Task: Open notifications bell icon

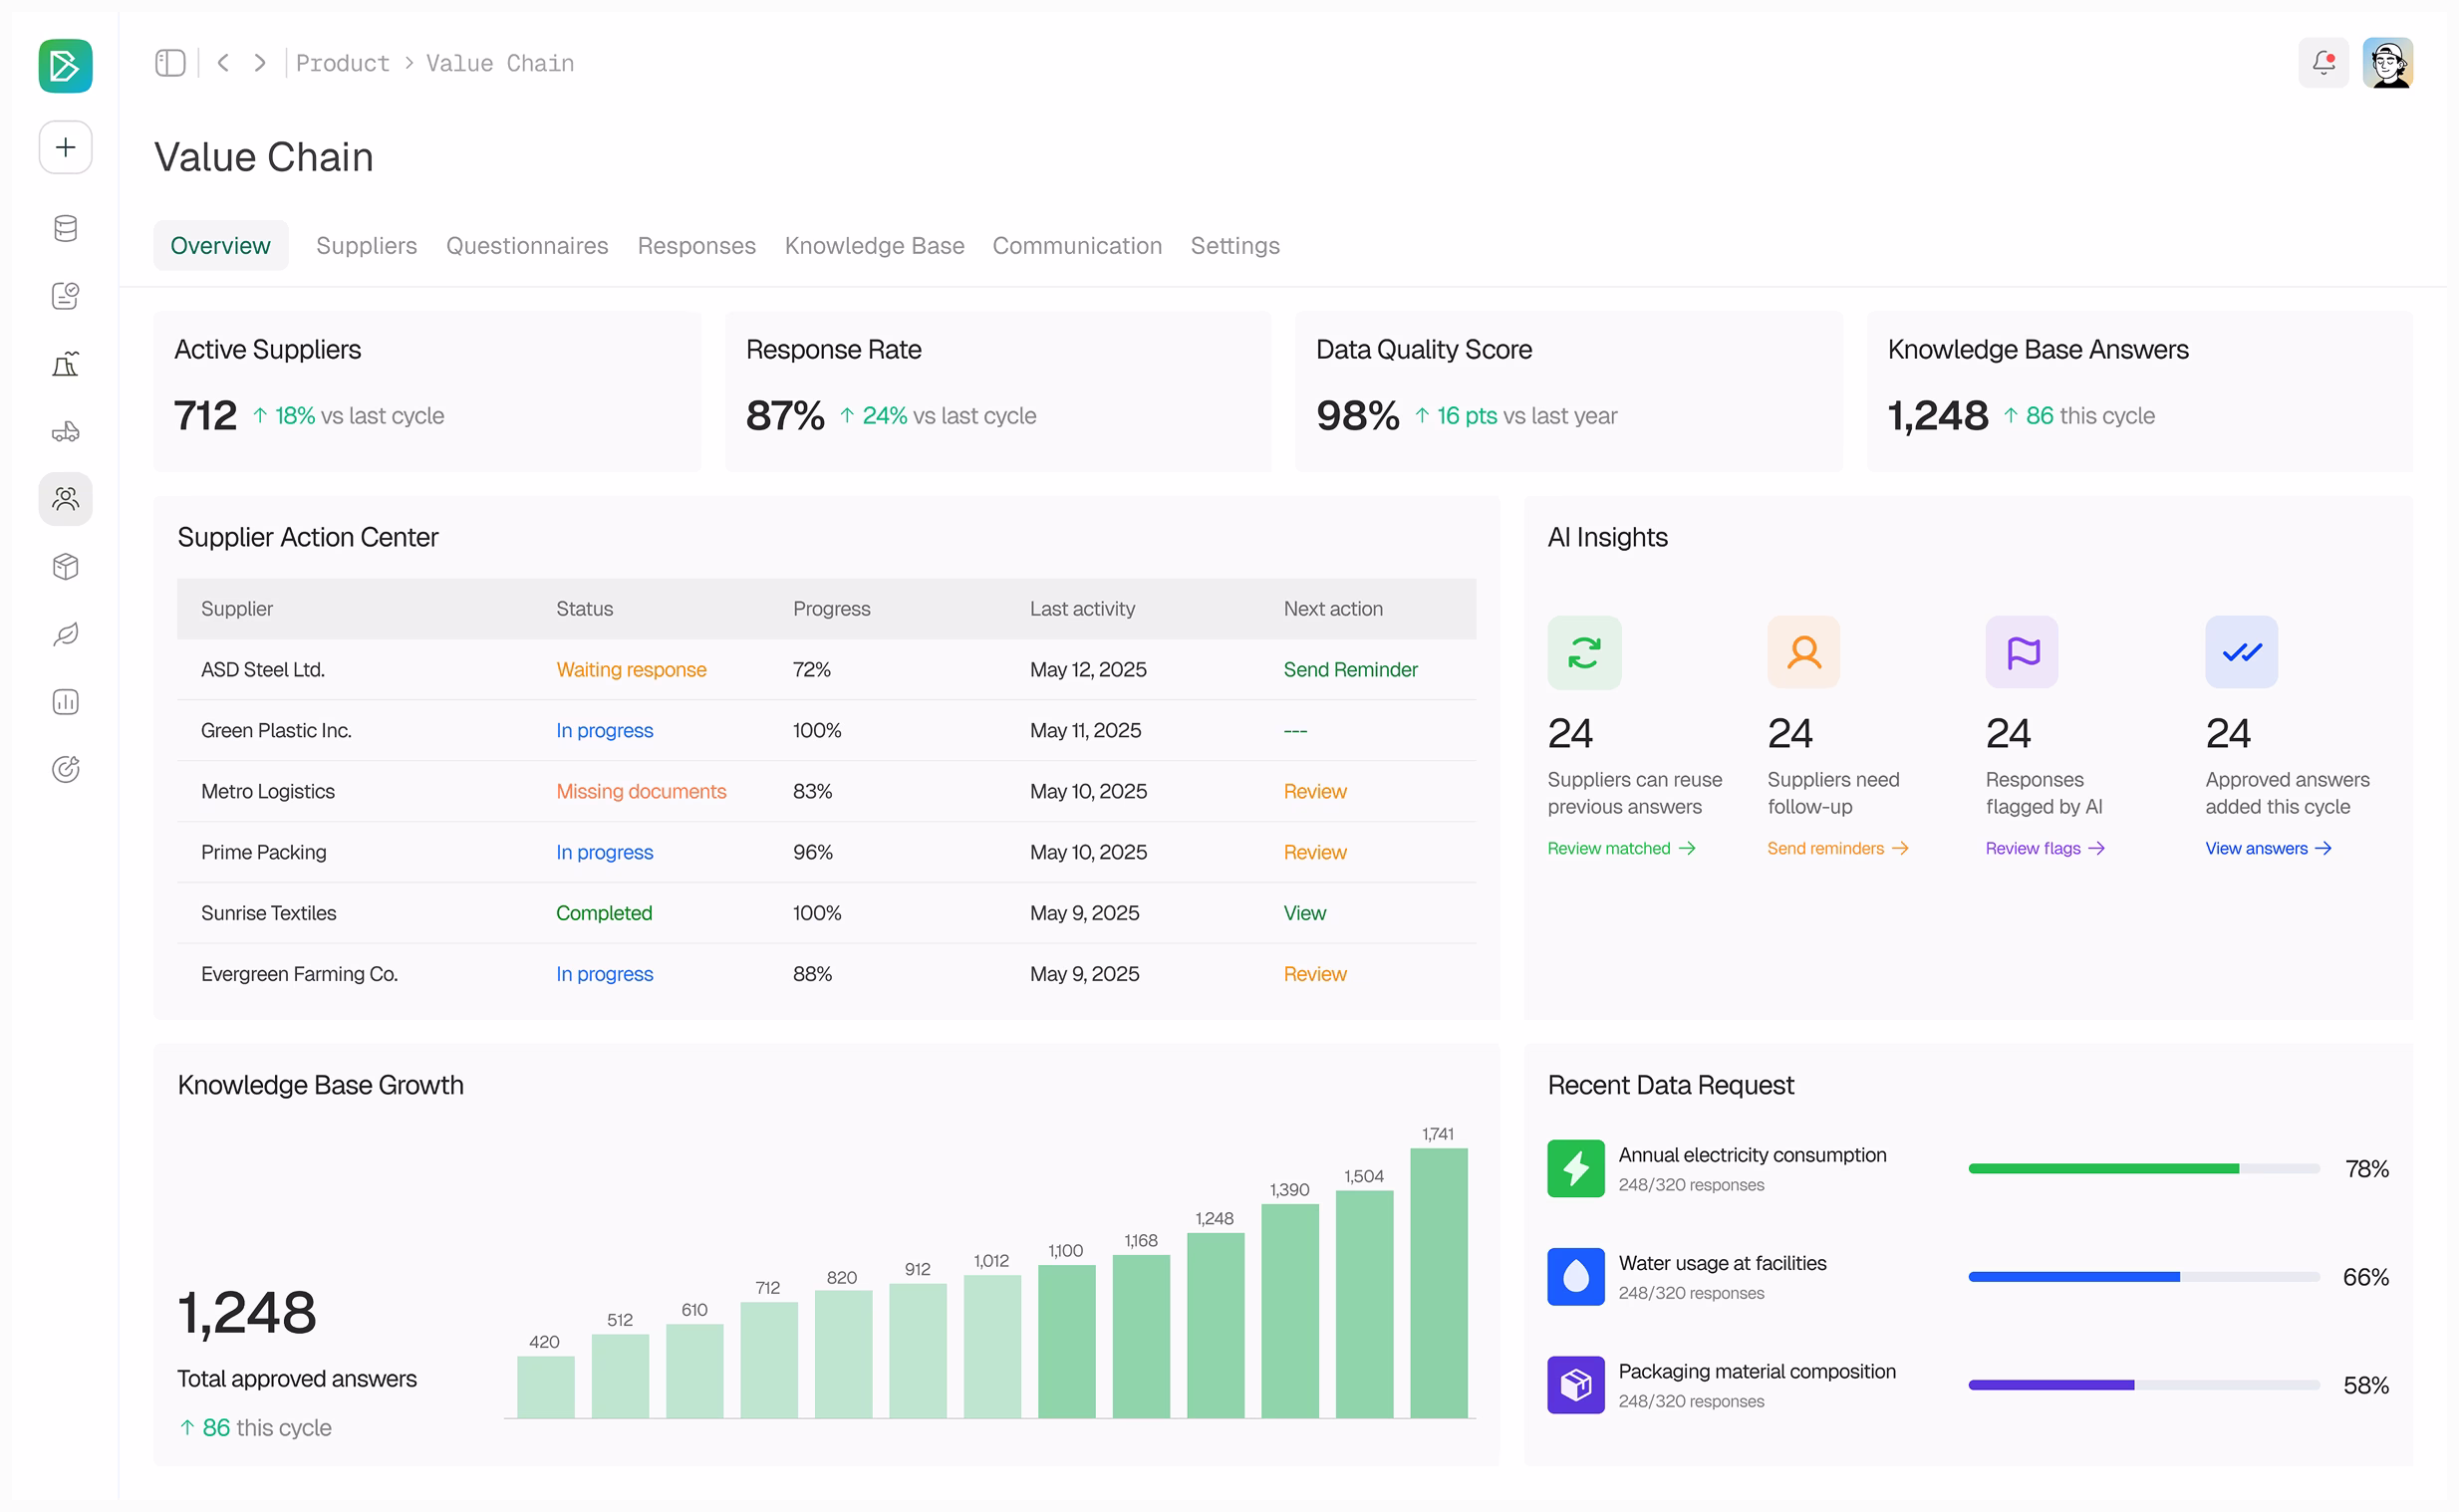Action: tap(2322, 63)
